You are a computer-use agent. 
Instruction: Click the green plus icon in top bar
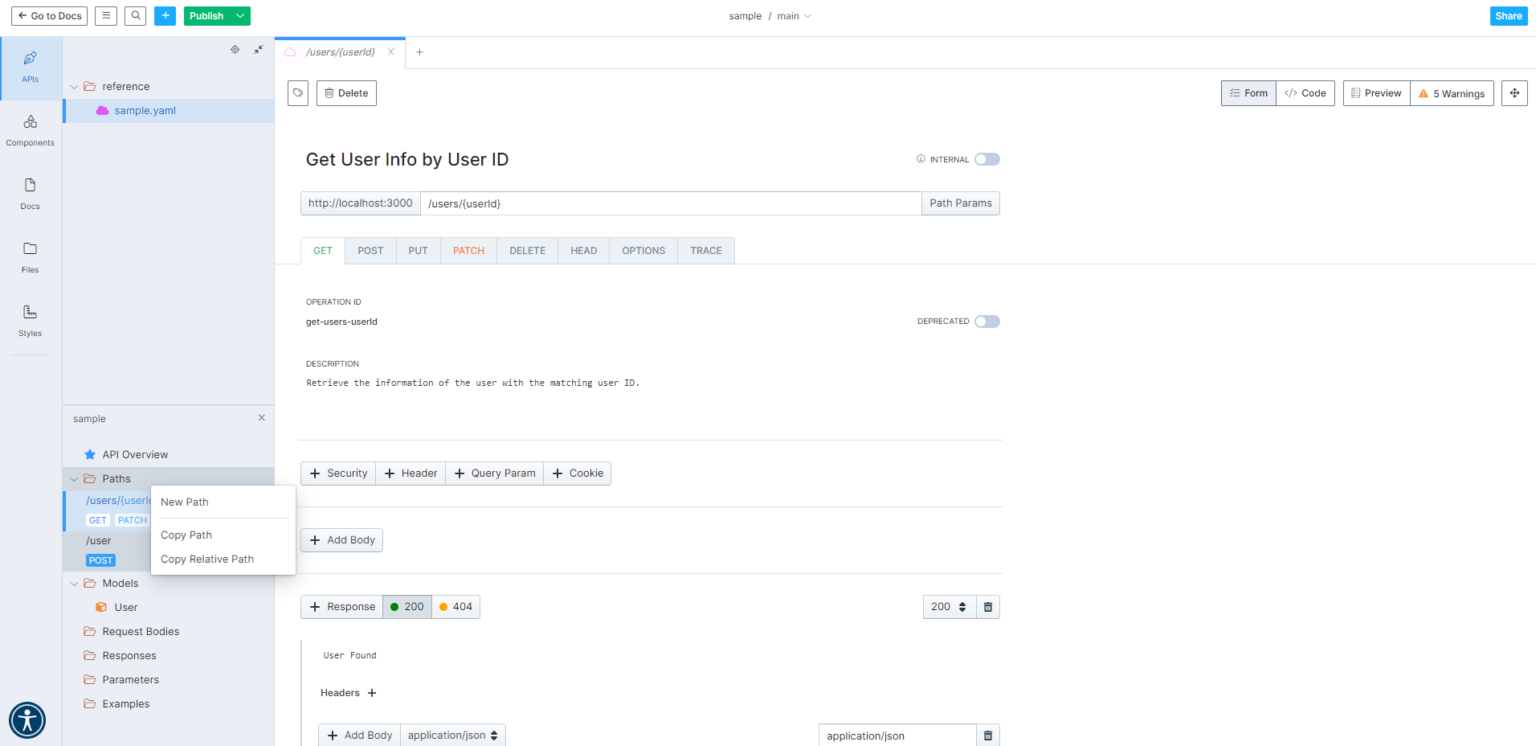click(165, 15)
